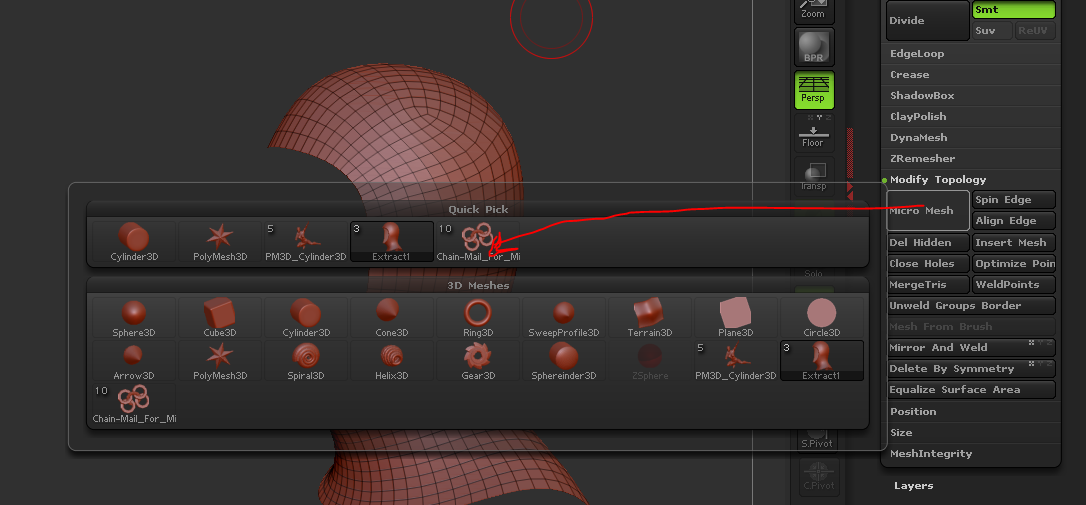
Task: Toggle Solo mode
Action: coord(813,274)
